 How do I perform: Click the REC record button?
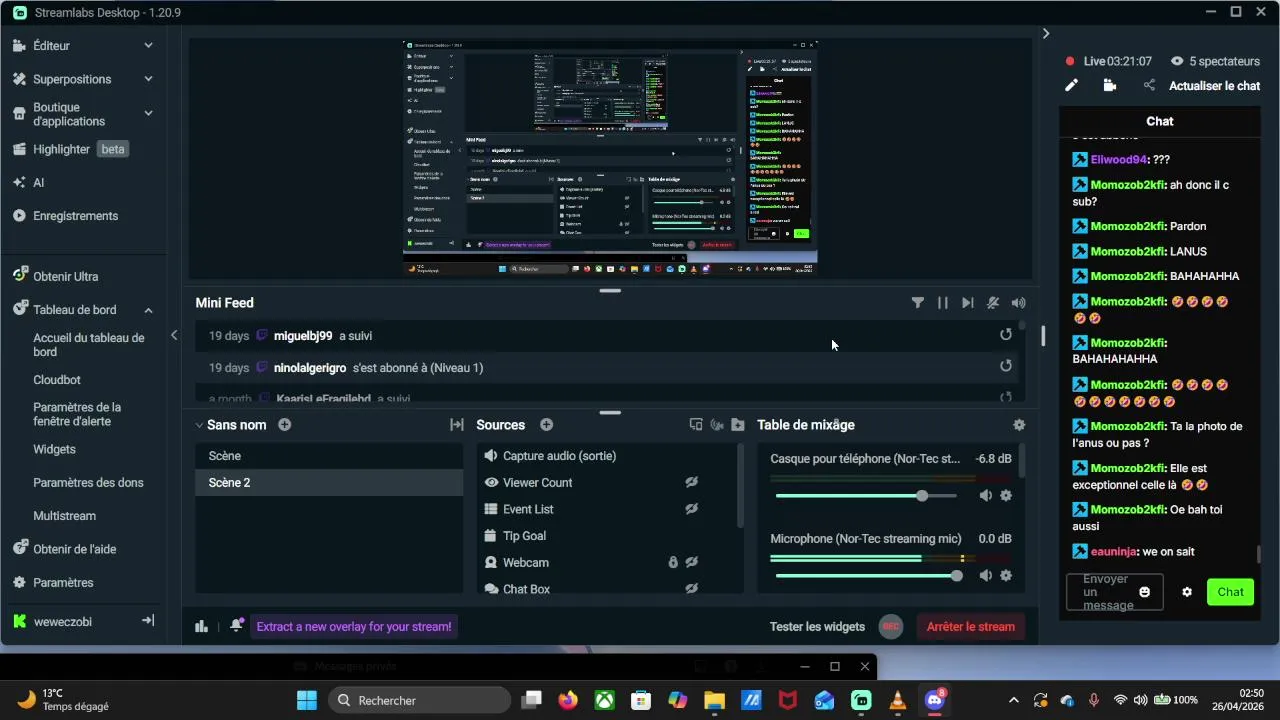click(890, 627)
